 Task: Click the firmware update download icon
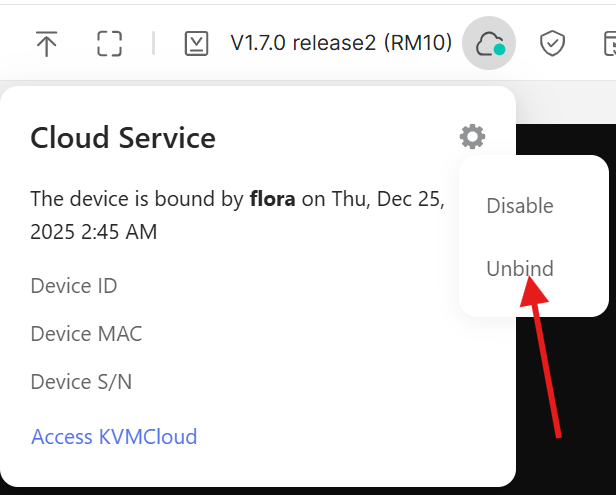point(197,43)
